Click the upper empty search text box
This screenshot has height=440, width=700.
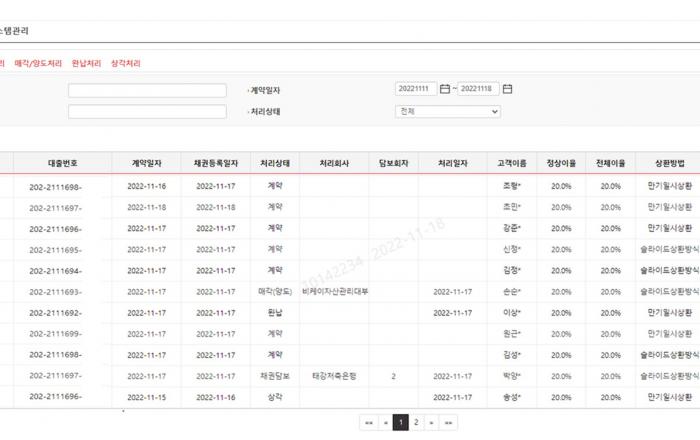pyautogui.click(x=147, y=90)
